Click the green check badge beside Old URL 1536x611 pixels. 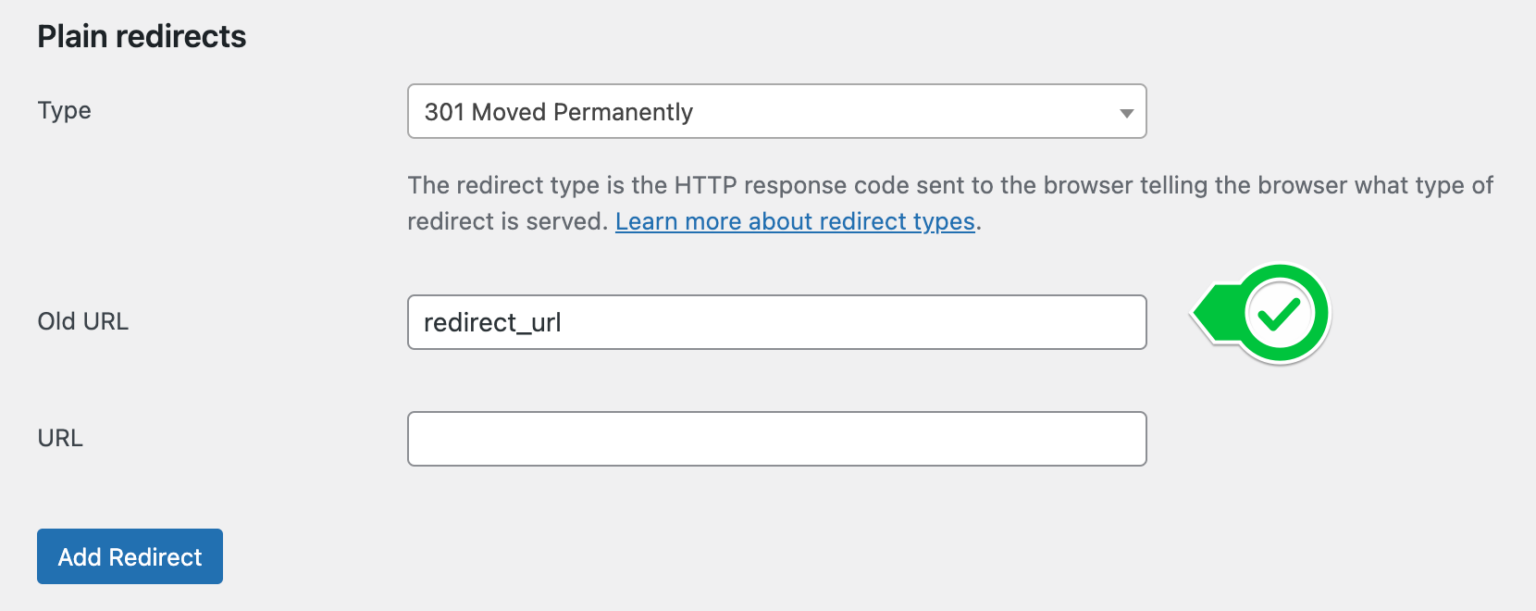coord(1283,313)
